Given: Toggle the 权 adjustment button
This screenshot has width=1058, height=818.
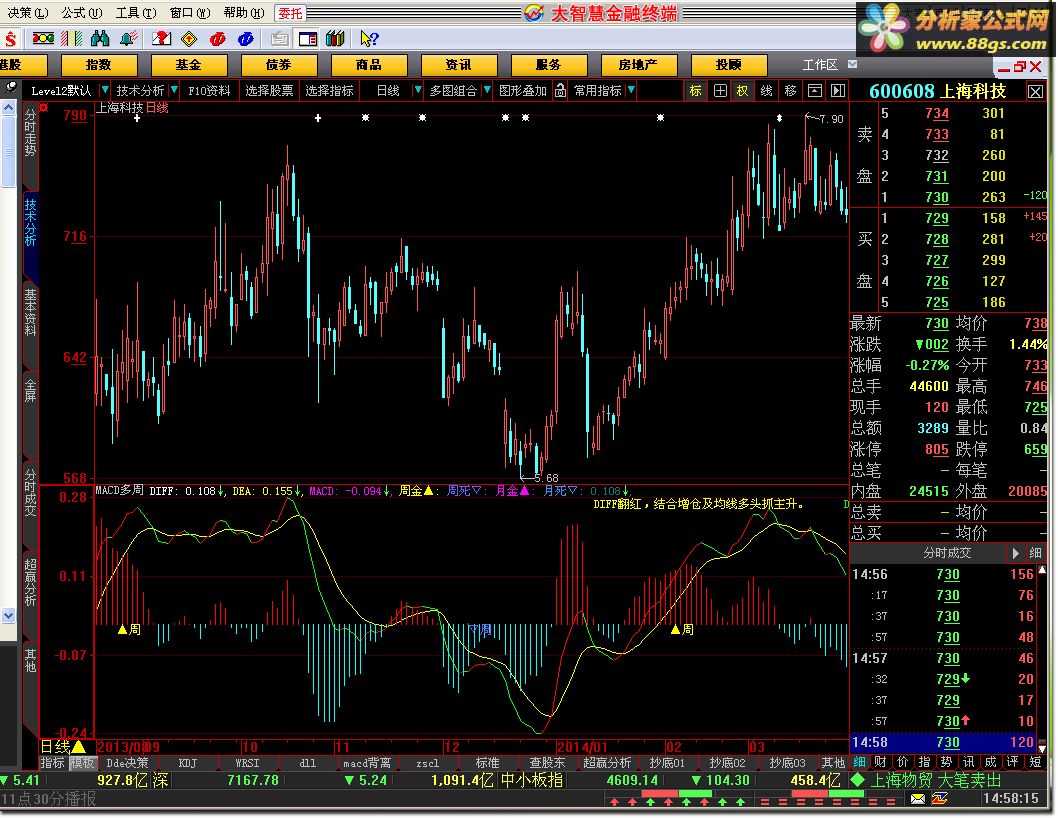Looking at the screenshot, I should point(742,90).
